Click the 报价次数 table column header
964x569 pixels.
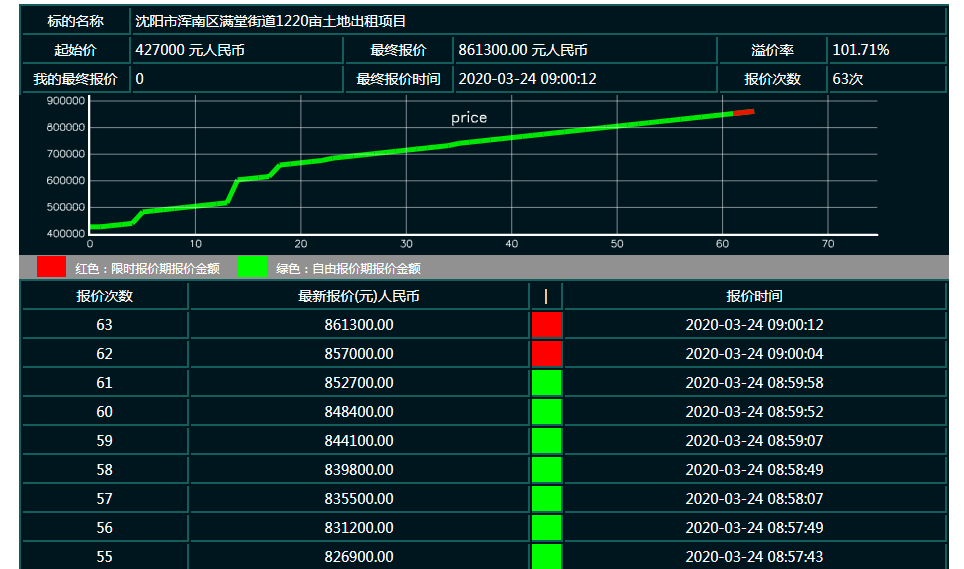(104, 296)
